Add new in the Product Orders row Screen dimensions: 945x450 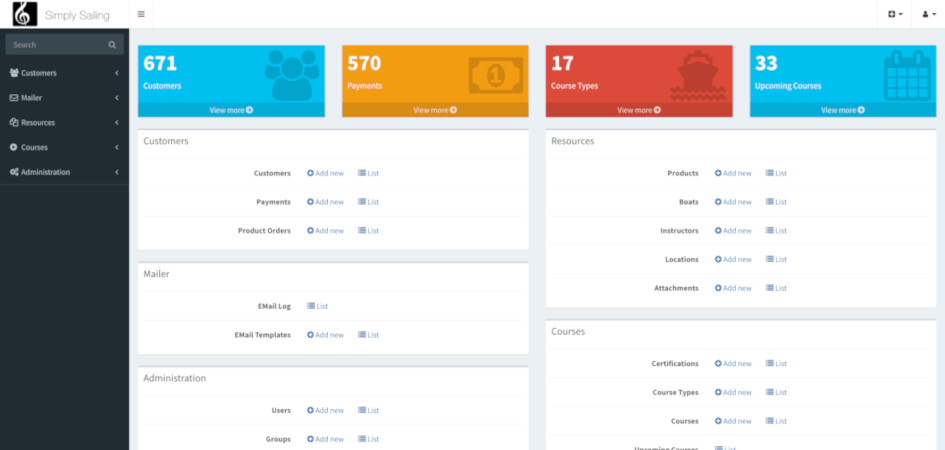click(325, 231)
